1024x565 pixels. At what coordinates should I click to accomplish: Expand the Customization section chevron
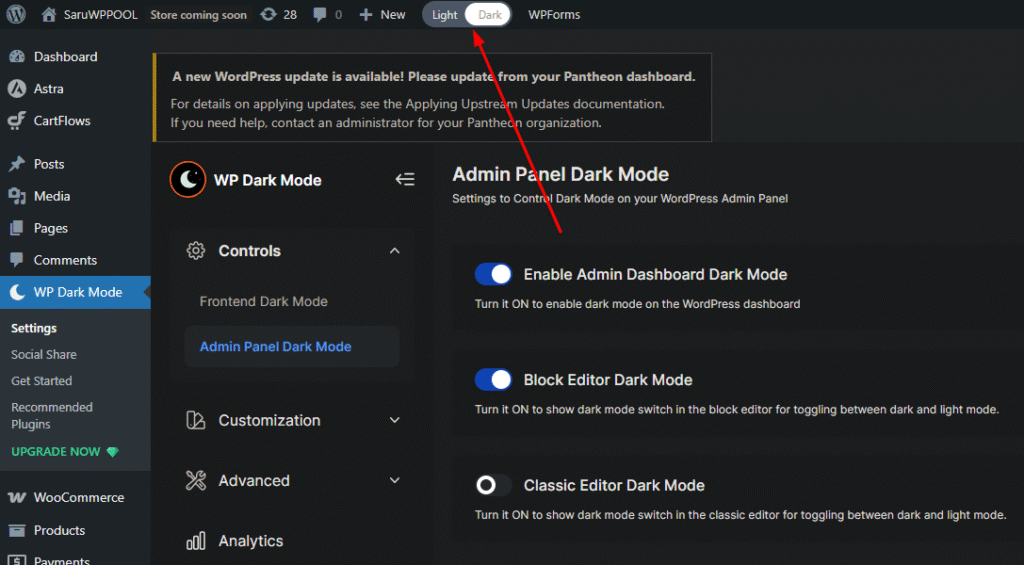394,420
